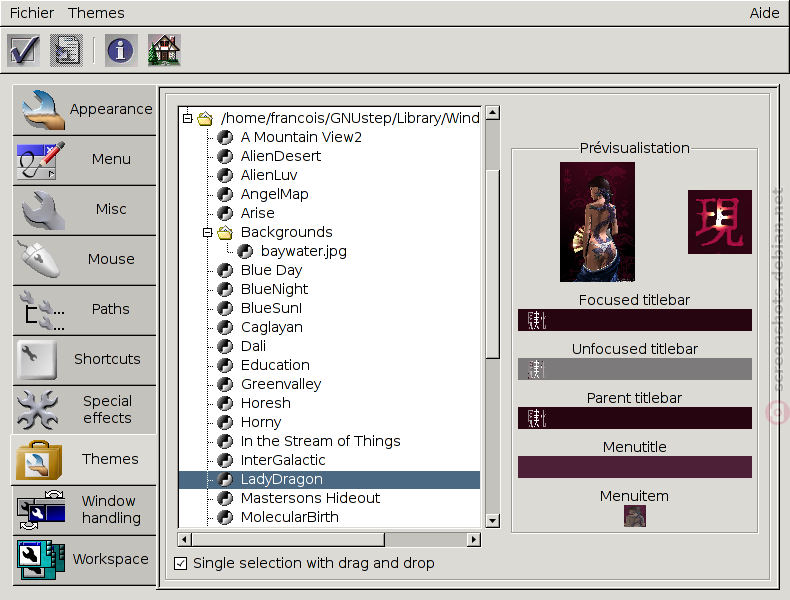The height and width of the screenshot is (600, 790).
Task: Click the root folder icon in tree
Action: [205, 118]
